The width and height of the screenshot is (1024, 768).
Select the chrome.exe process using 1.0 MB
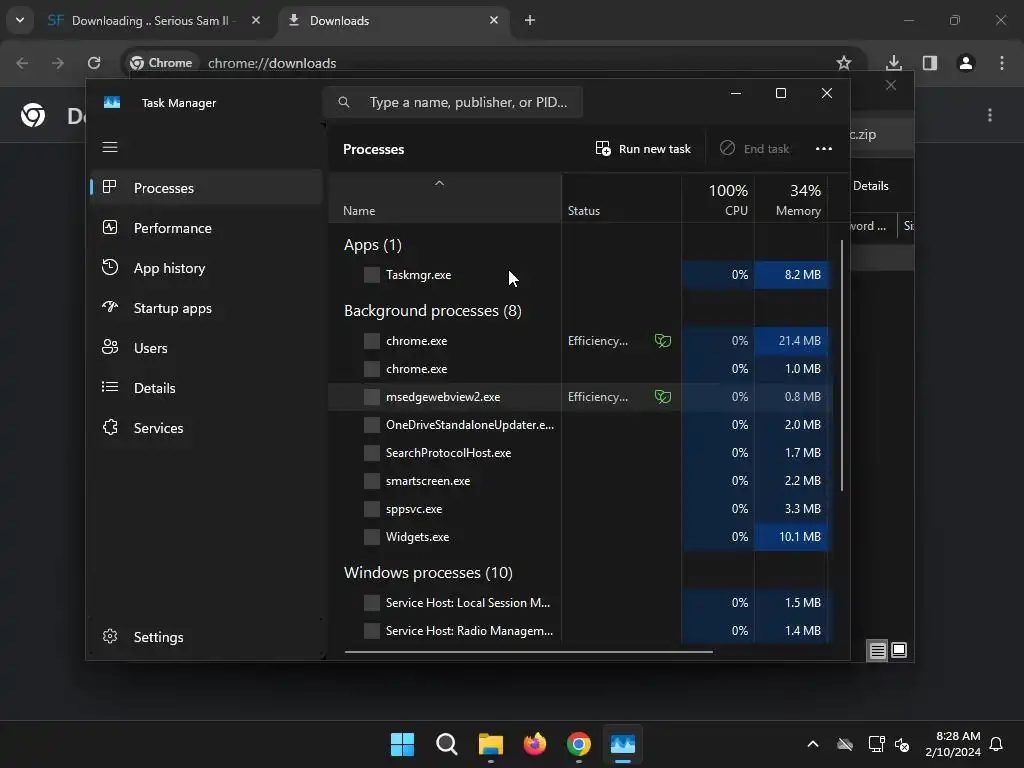(579, 369)
